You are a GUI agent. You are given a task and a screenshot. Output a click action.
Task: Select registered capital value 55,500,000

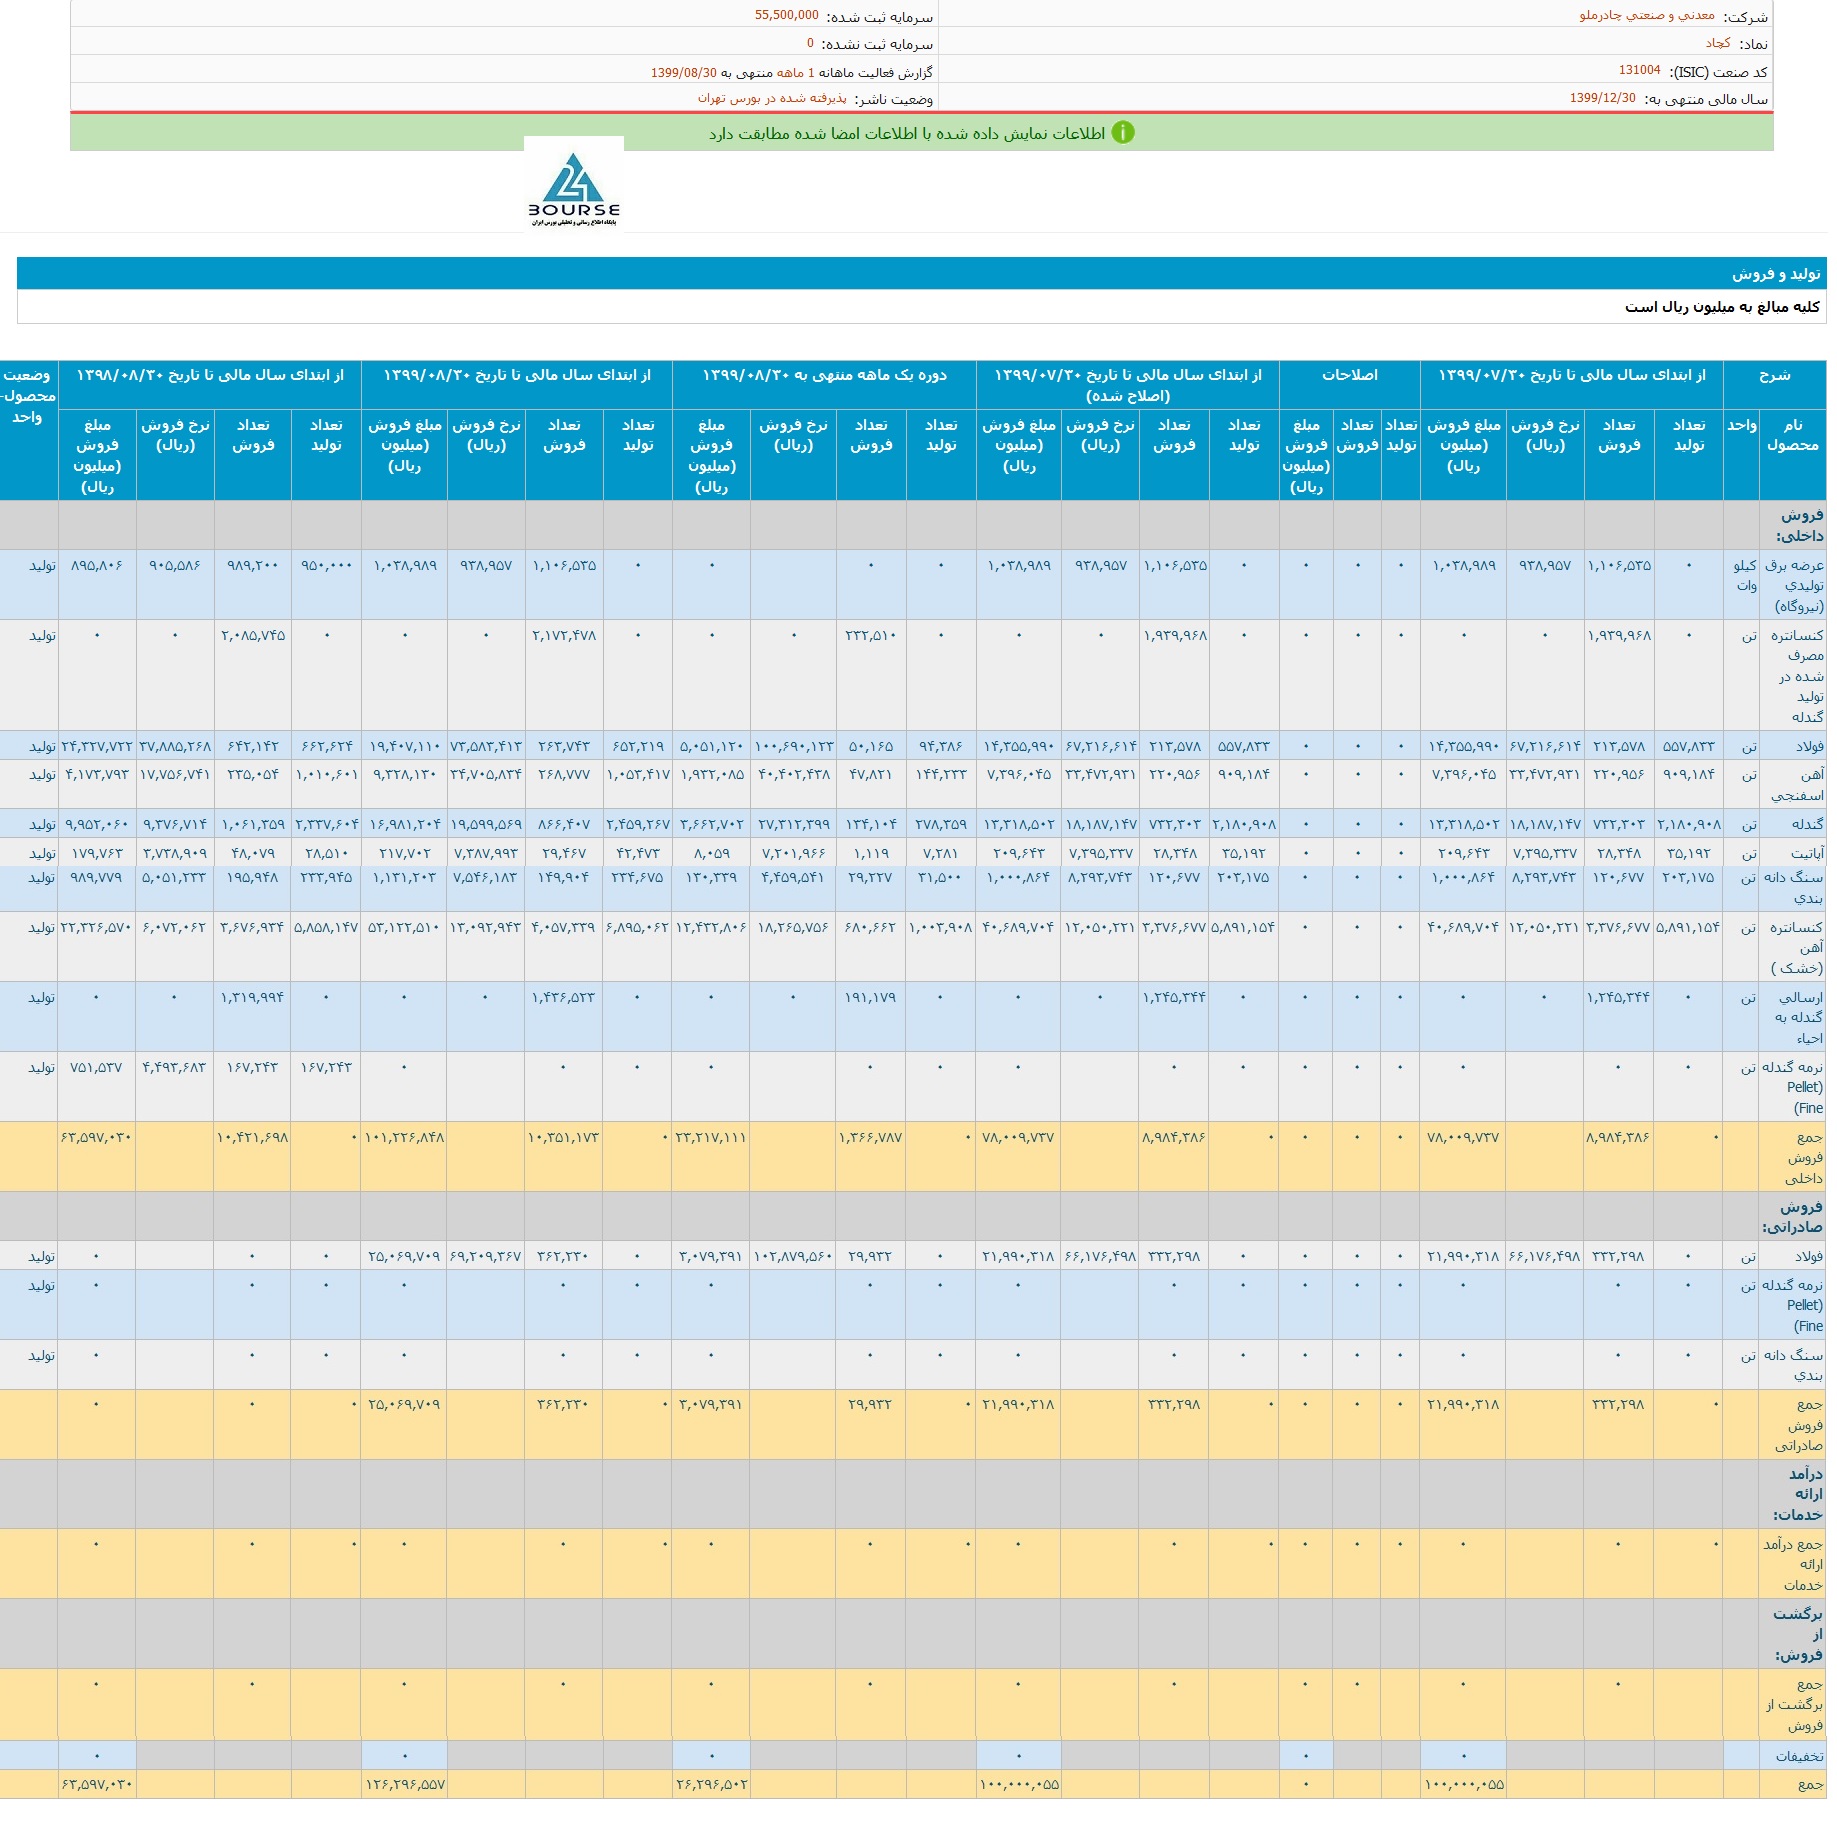coord(786,16)
